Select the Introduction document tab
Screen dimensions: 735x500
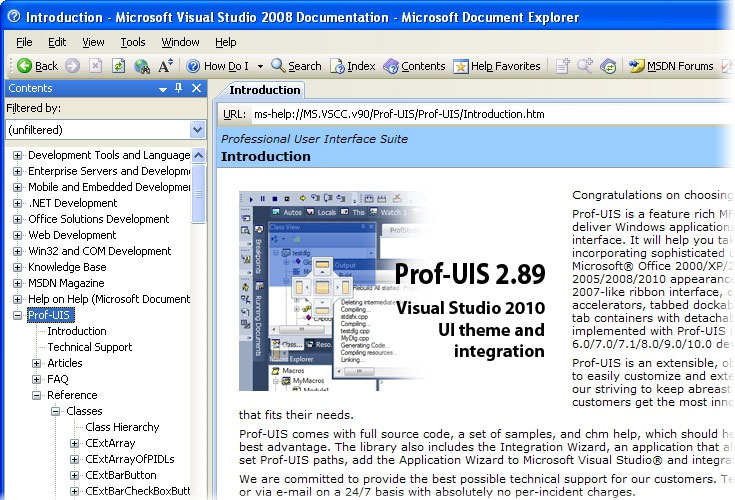tap(264, 90)
